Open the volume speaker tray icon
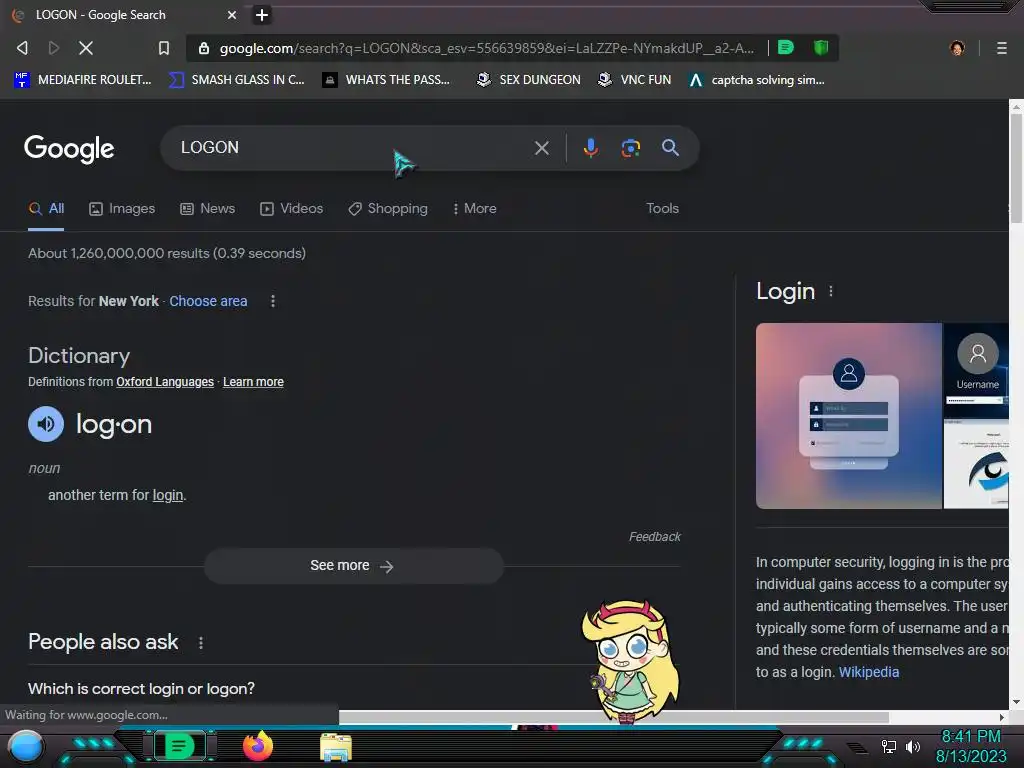 [x=913, y=746]
